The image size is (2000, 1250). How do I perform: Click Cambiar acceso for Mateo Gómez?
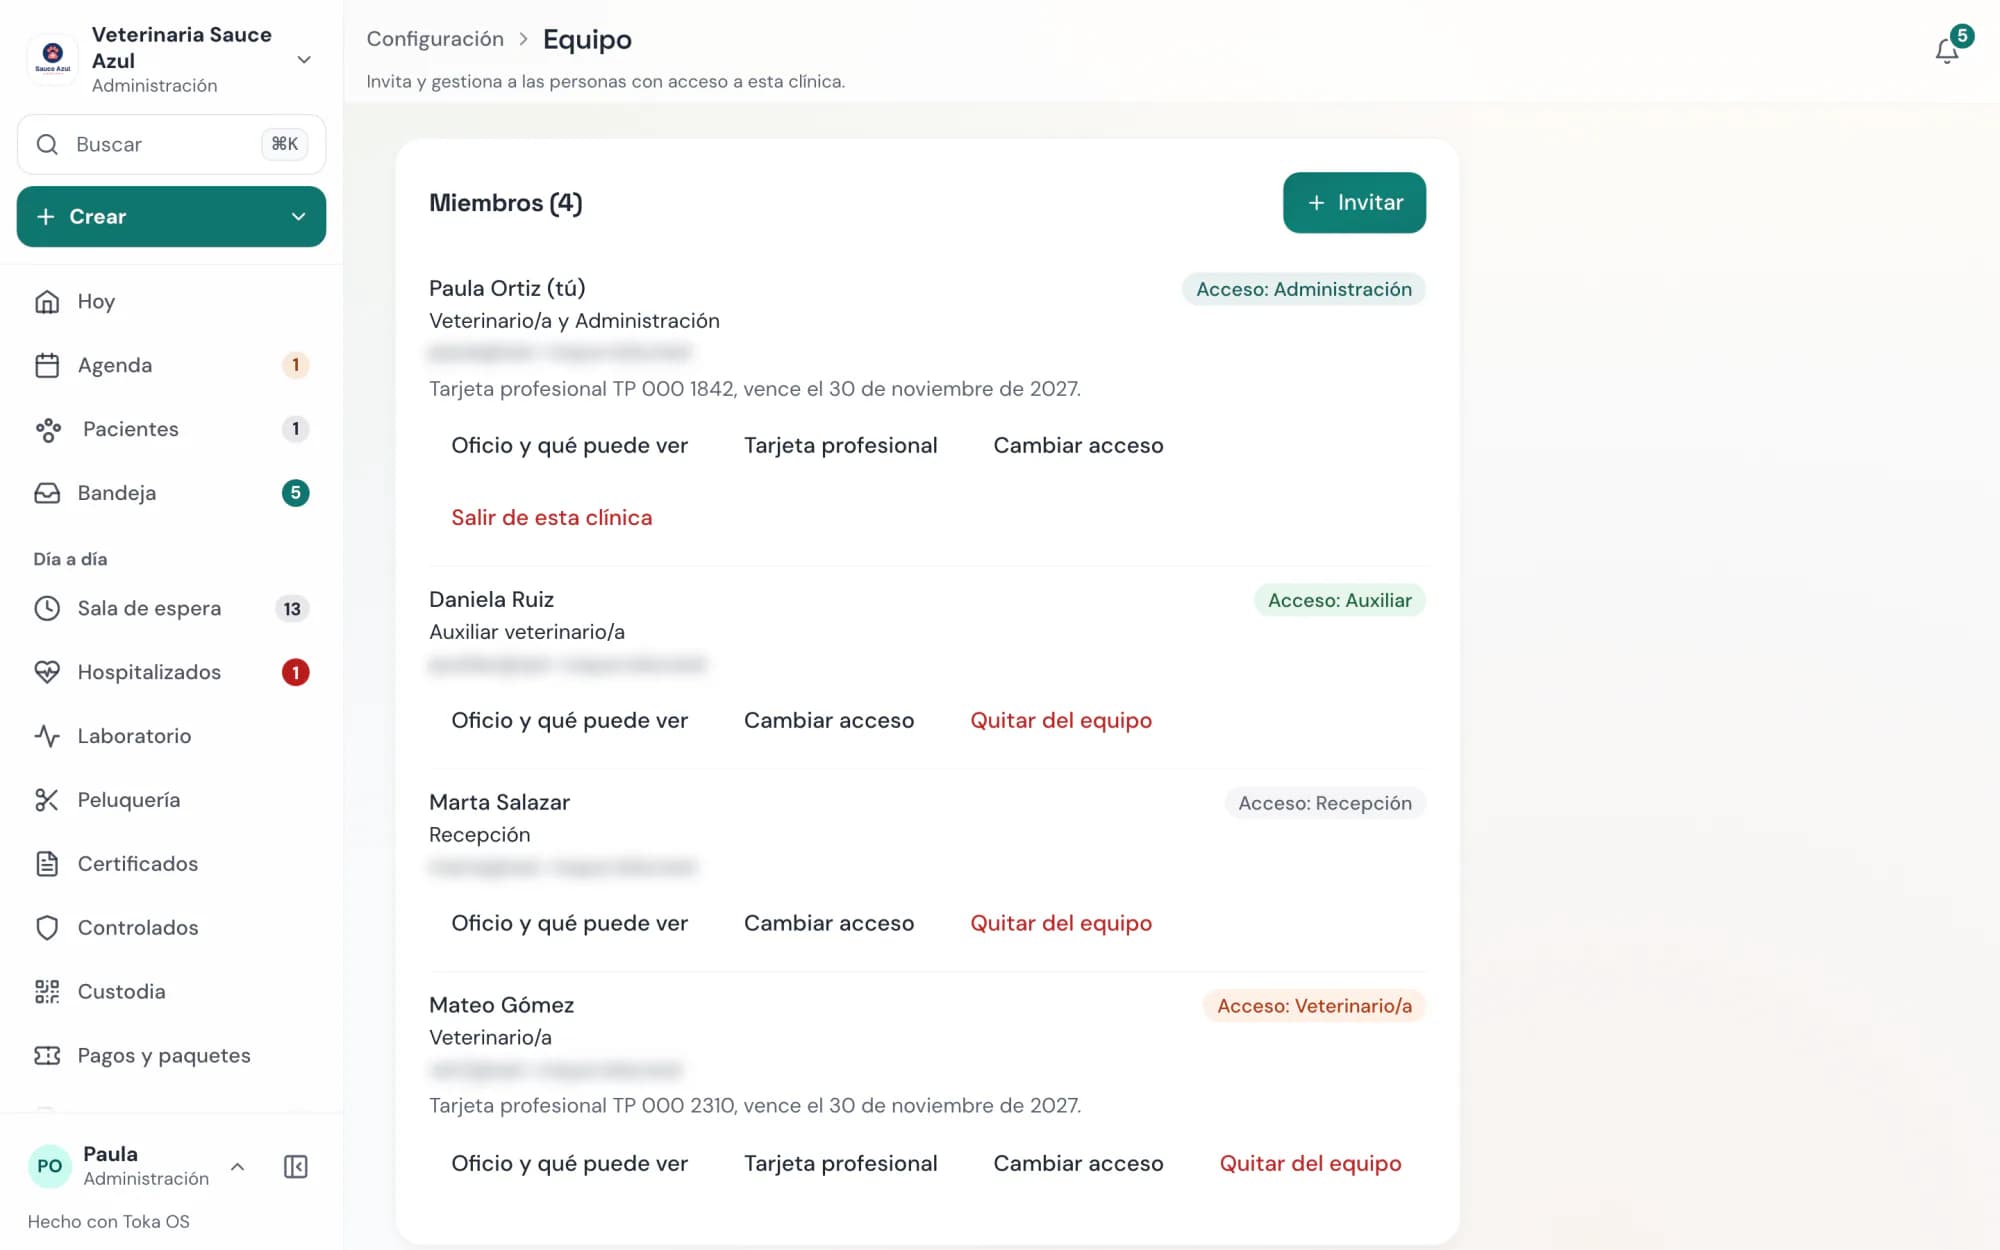click(1078, 1163)
